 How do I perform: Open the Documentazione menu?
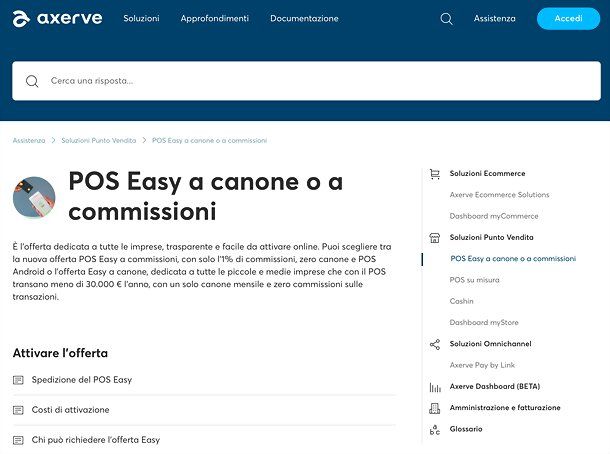point(304,18)
